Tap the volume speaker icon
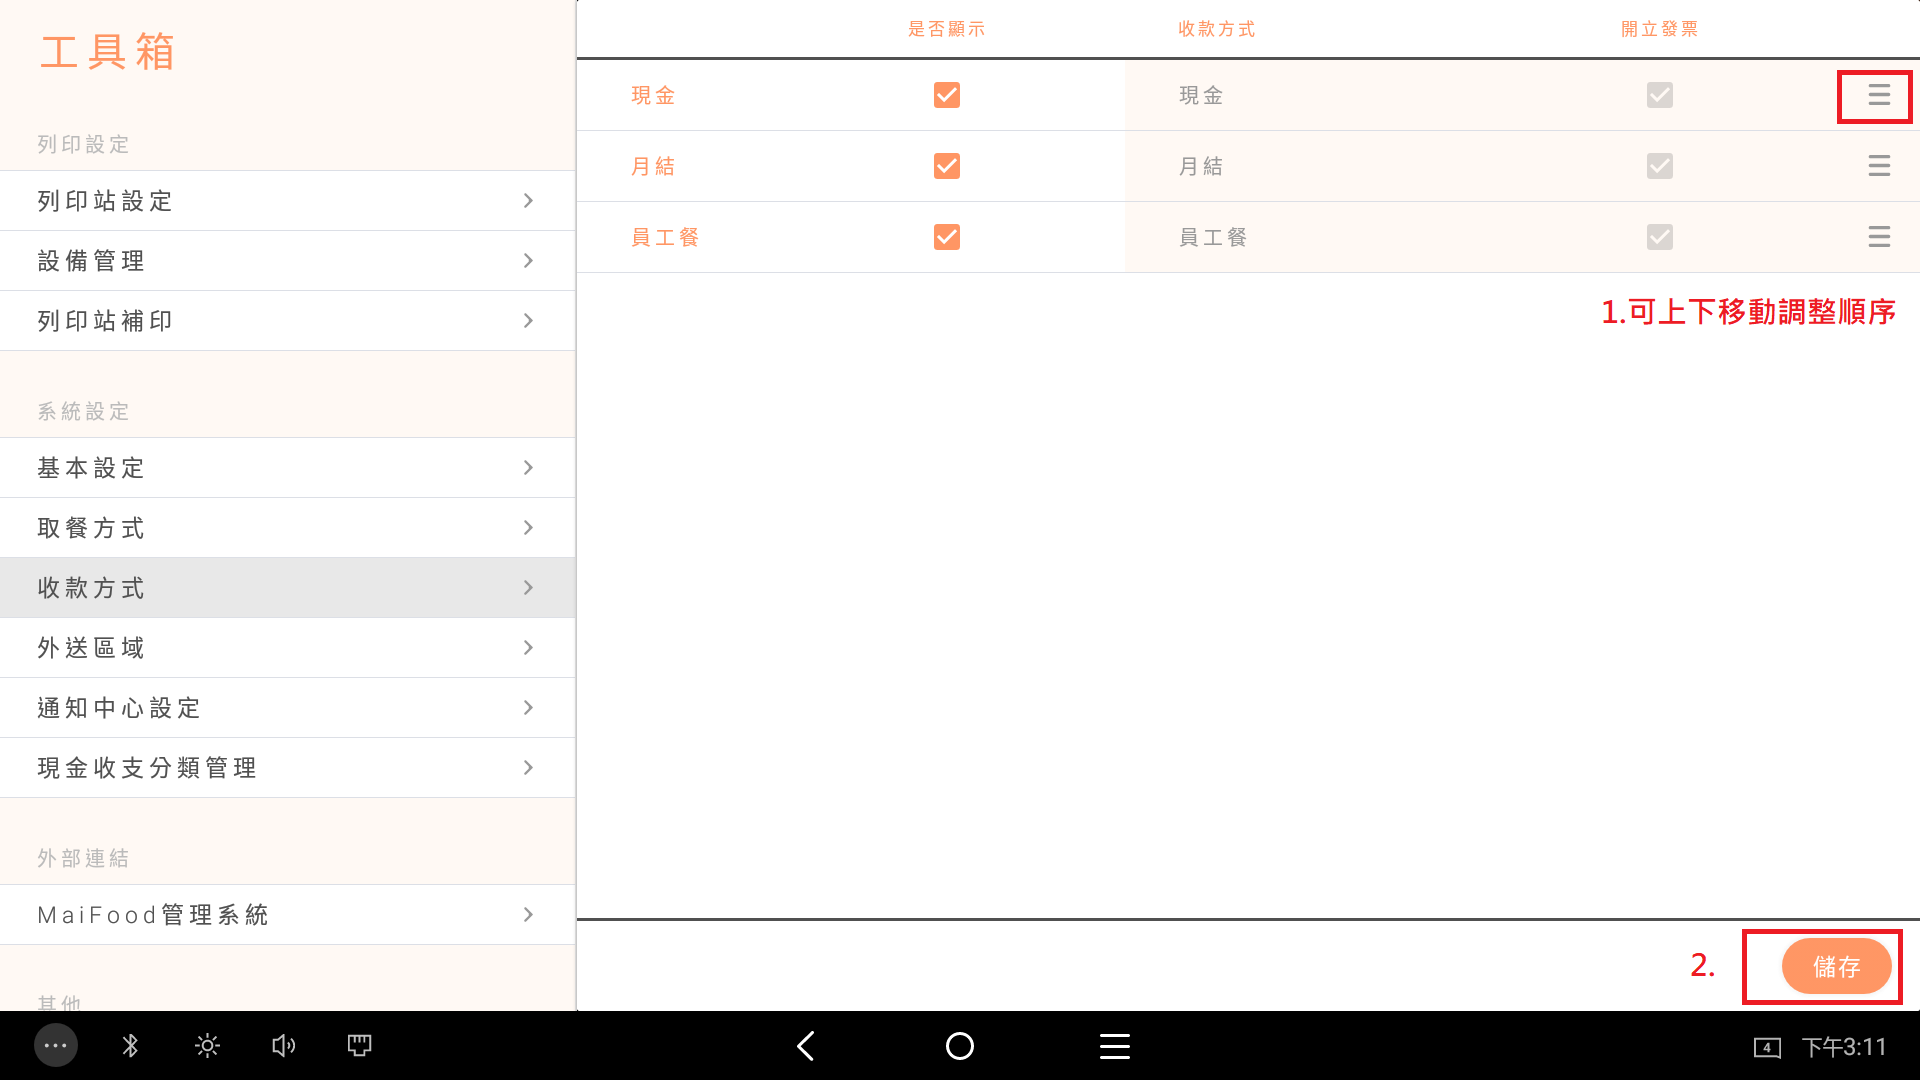1920x1080 pixels. (x=283, y=1046)
